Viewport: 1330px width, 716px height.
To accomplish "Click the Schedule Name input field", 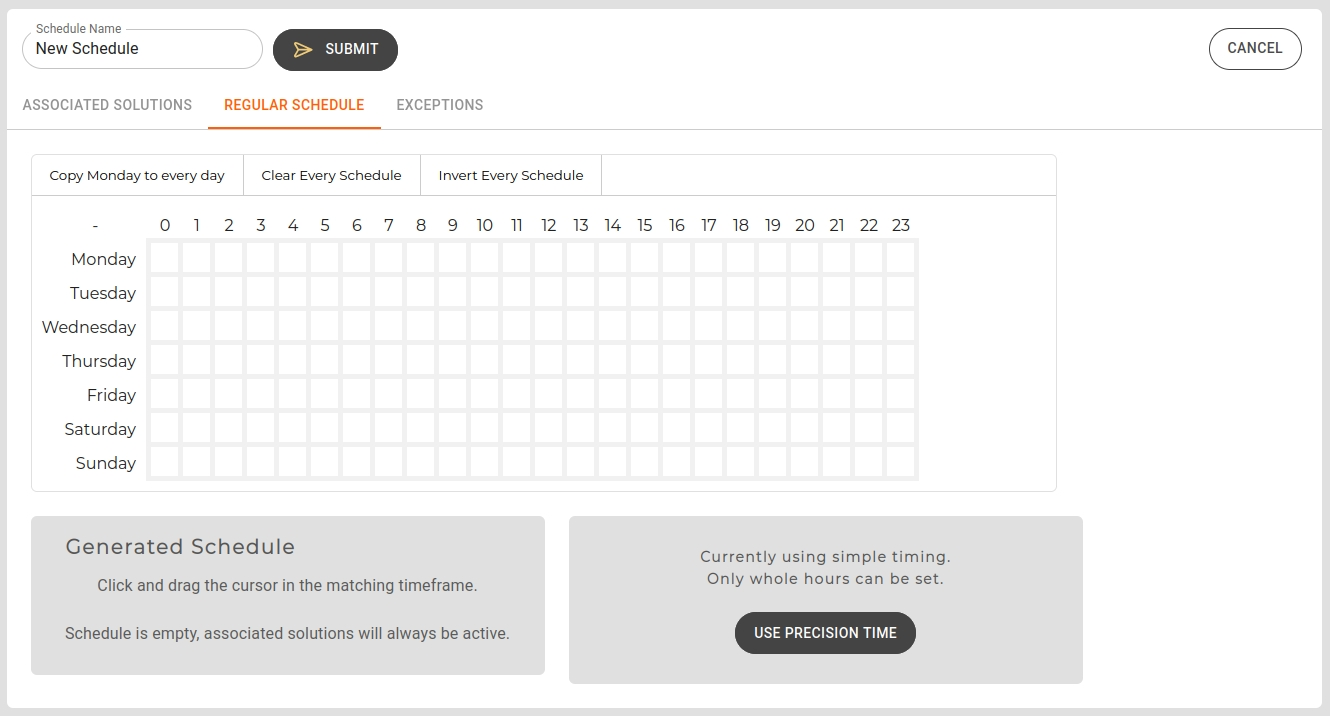I will coord(142,49).
